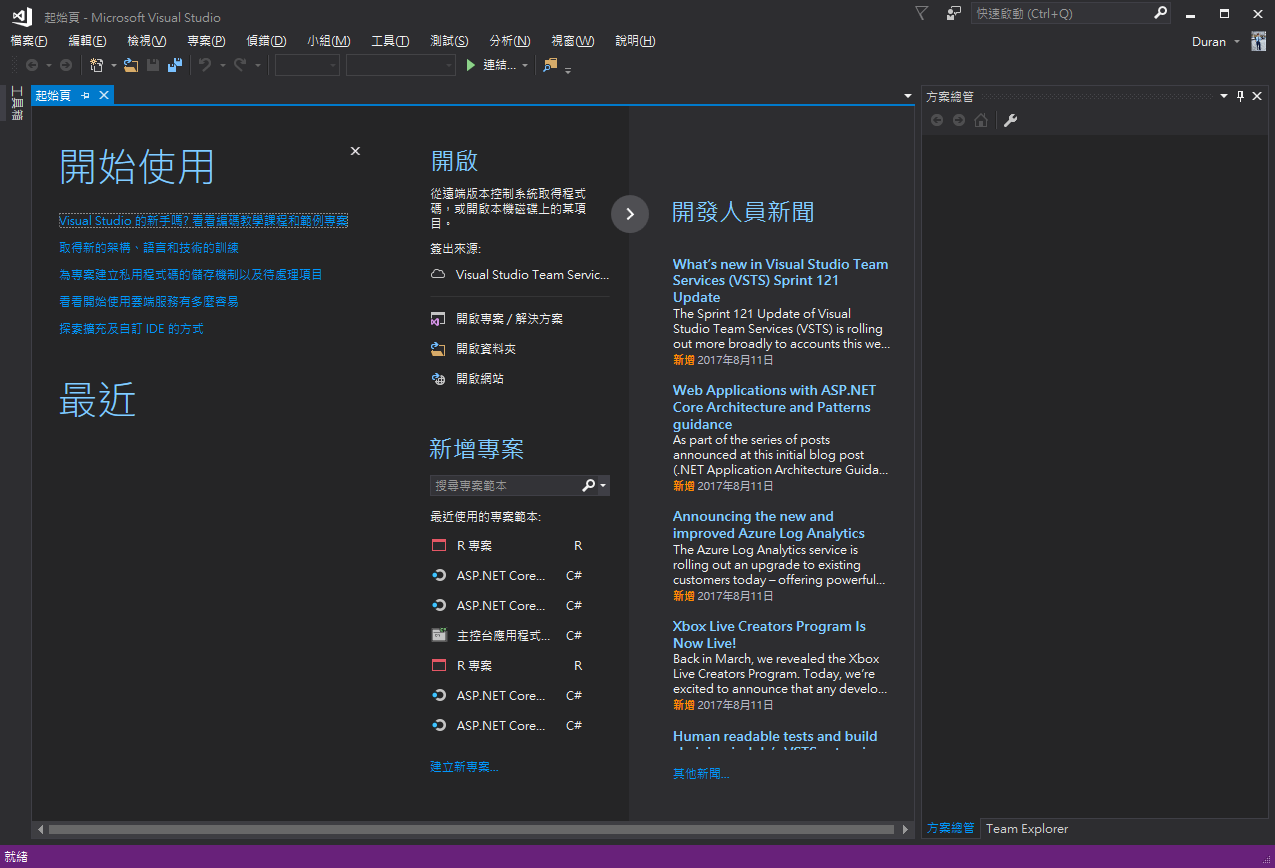
Task: Click the Open File toolbar icon
Action: coord(131,65)
